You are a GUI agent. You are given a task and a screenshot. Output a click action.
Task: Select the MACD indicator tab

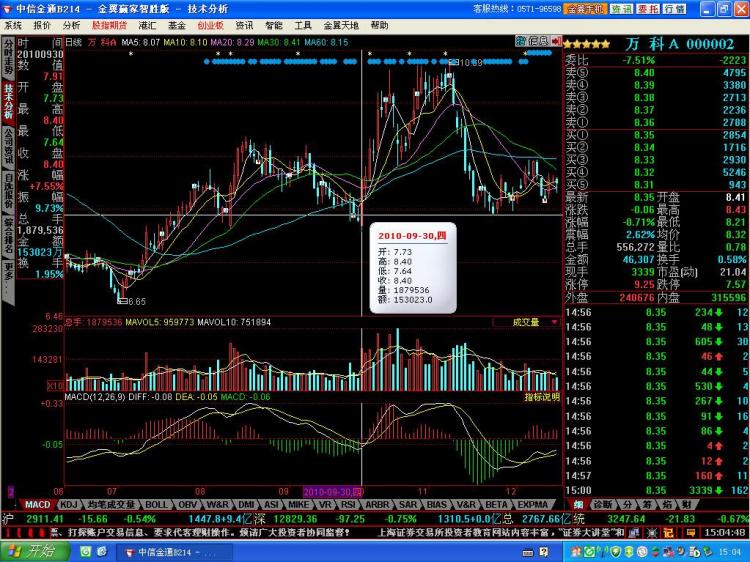(x=37, y=505)
